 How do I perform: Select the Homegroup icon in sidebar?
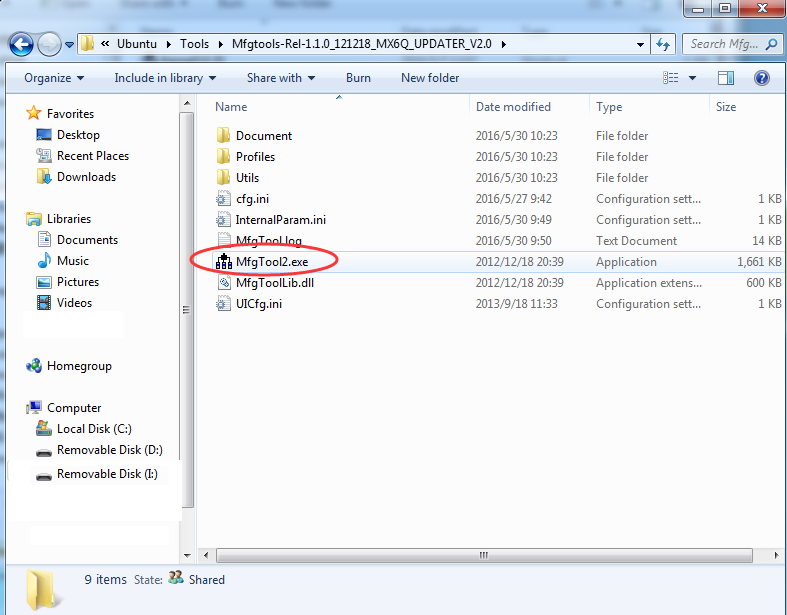[x=34, y=366]
